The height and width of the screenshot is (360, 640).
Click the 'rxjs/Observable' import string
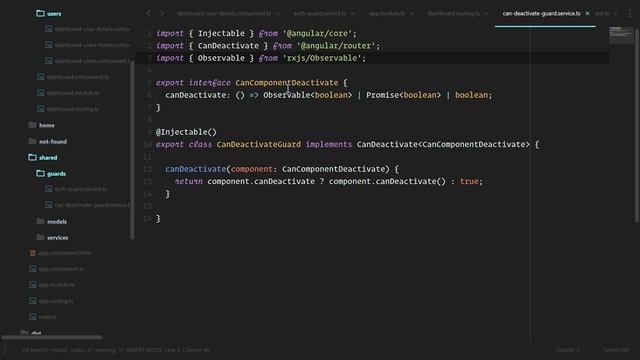(x=322, y=58)
